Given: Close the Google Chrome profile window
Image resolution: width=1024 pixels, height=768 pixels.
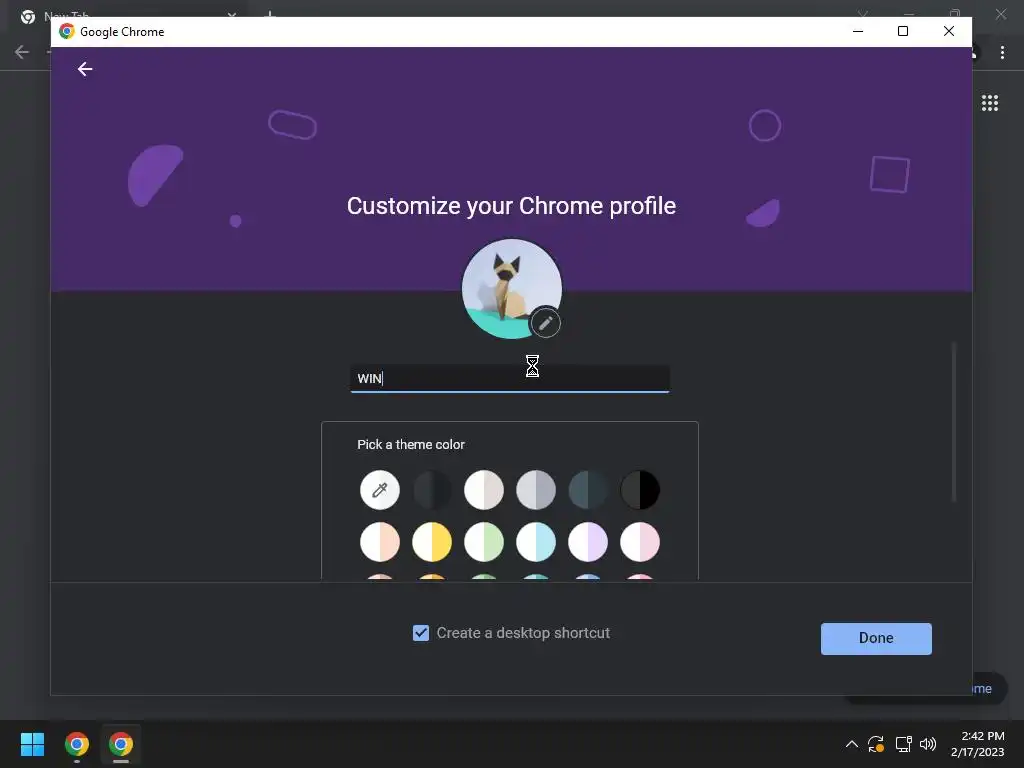Looking at the screenshot, I should [949, 31].
